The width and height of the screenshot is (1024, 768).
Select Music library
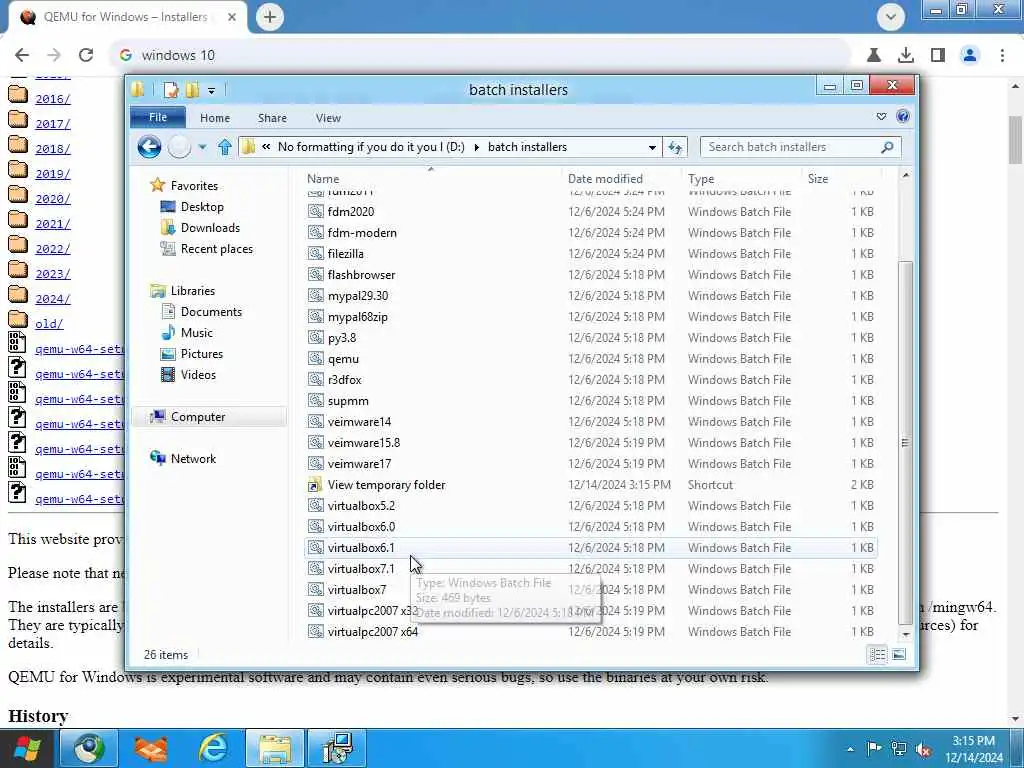click(x=197, y=333)
